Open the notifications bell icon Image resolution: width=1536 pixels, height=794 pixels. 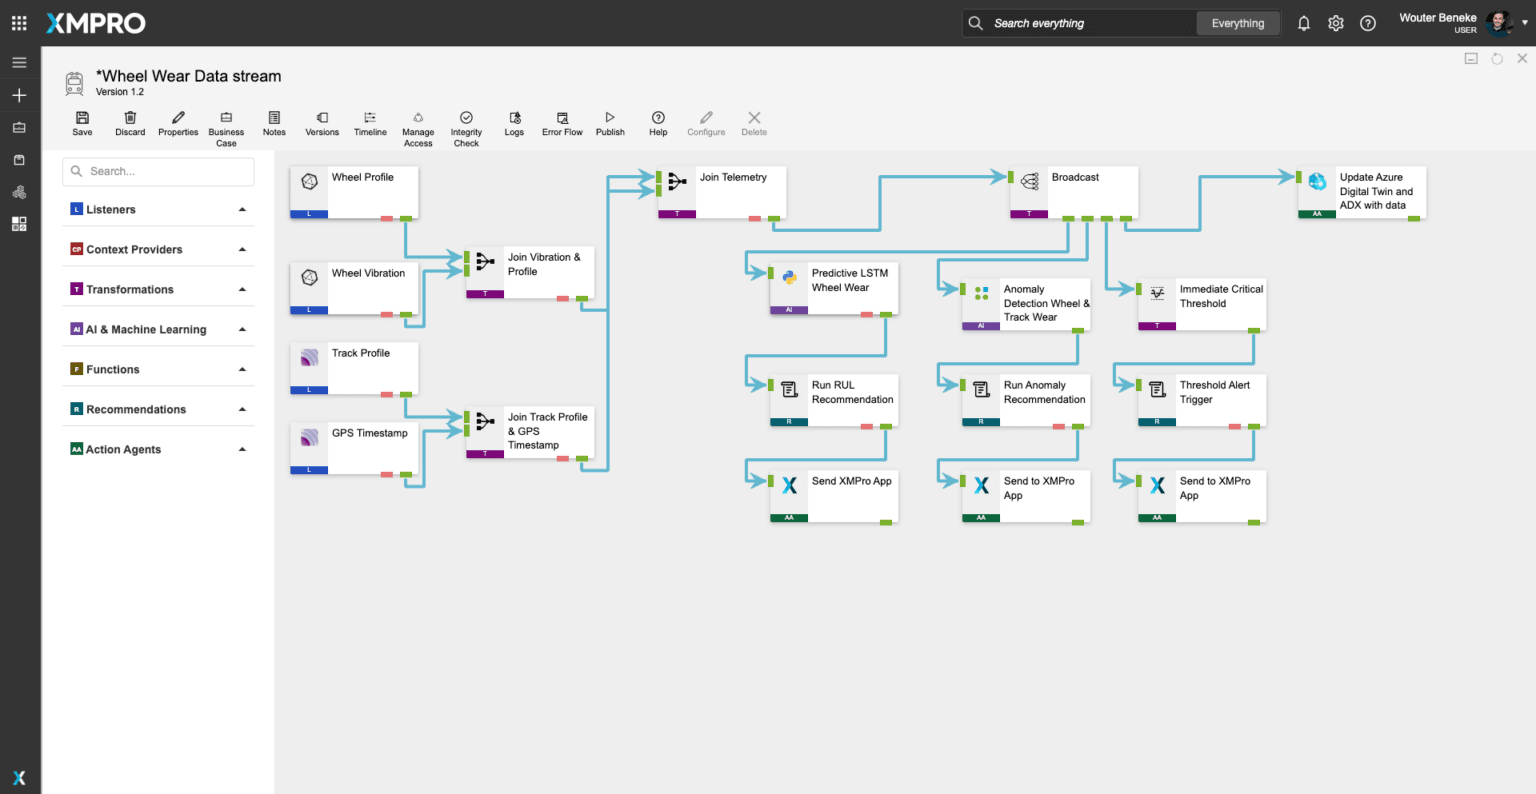pos(1304,23)
